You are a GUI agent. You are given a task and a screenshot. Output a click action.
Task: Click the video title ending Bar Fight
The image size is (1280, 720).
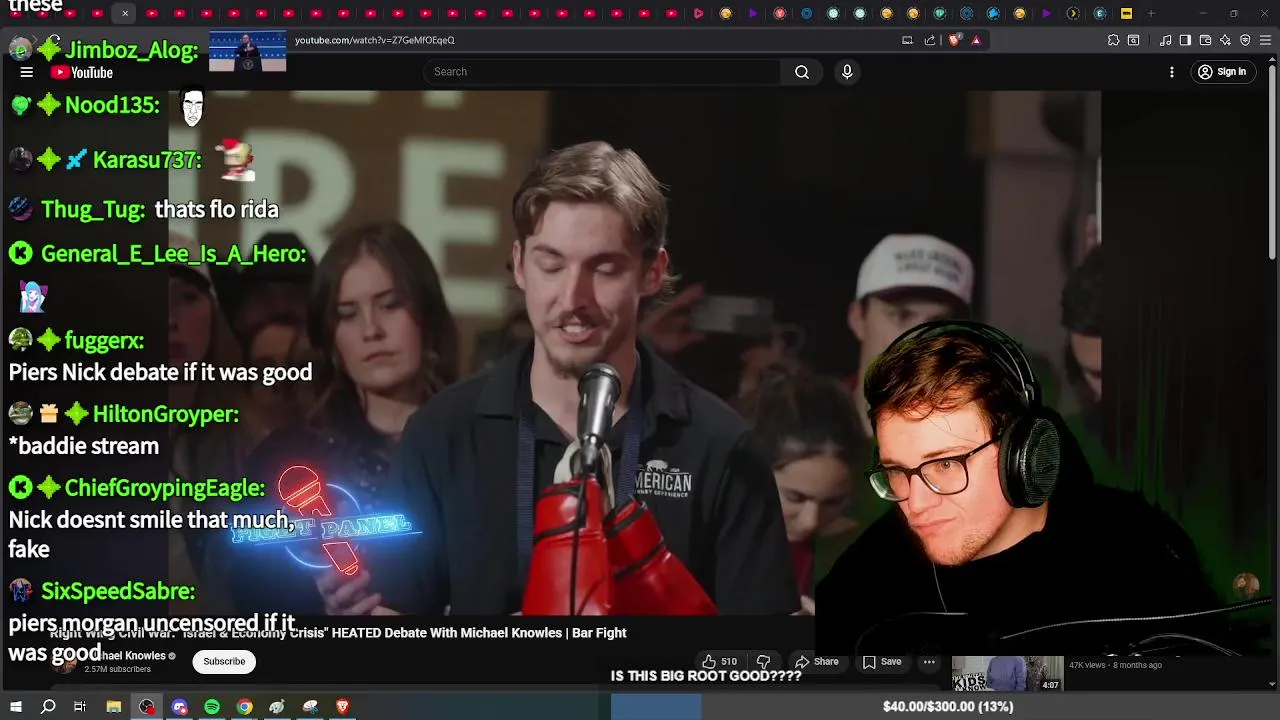click(x=339, y=633)
